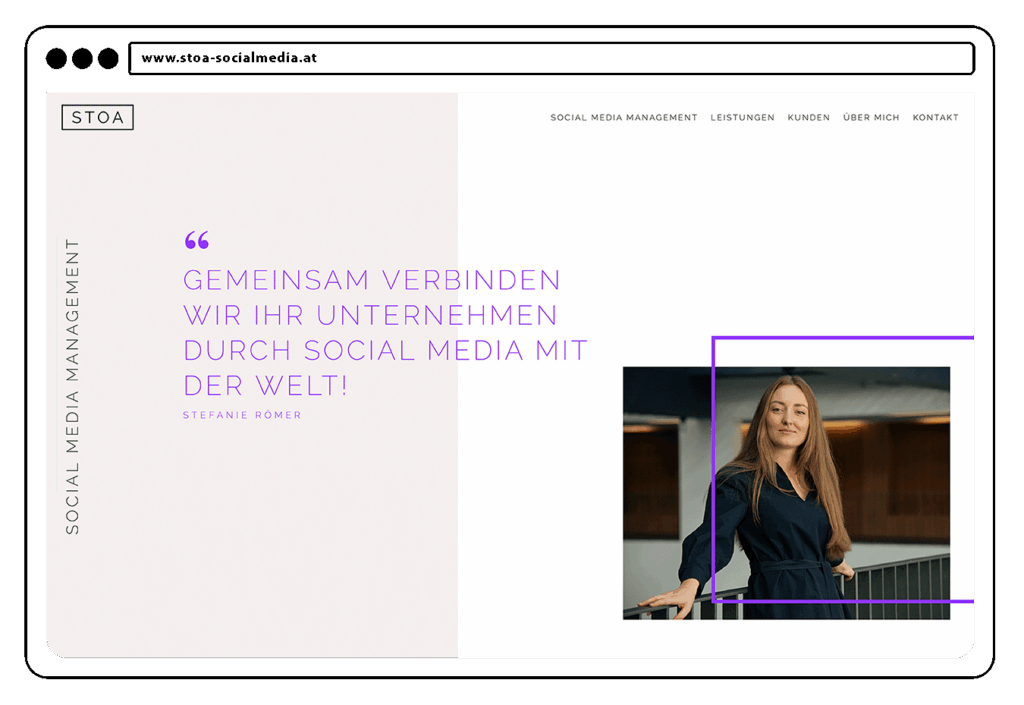Click the vertical 'Social Media Management' text

[72, 386]
